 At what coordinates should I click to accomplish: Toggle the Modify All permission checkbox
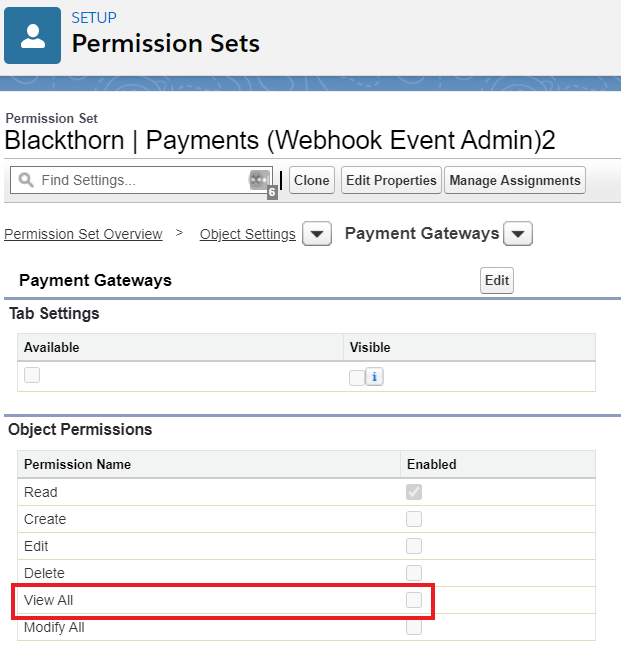point(414,627)
